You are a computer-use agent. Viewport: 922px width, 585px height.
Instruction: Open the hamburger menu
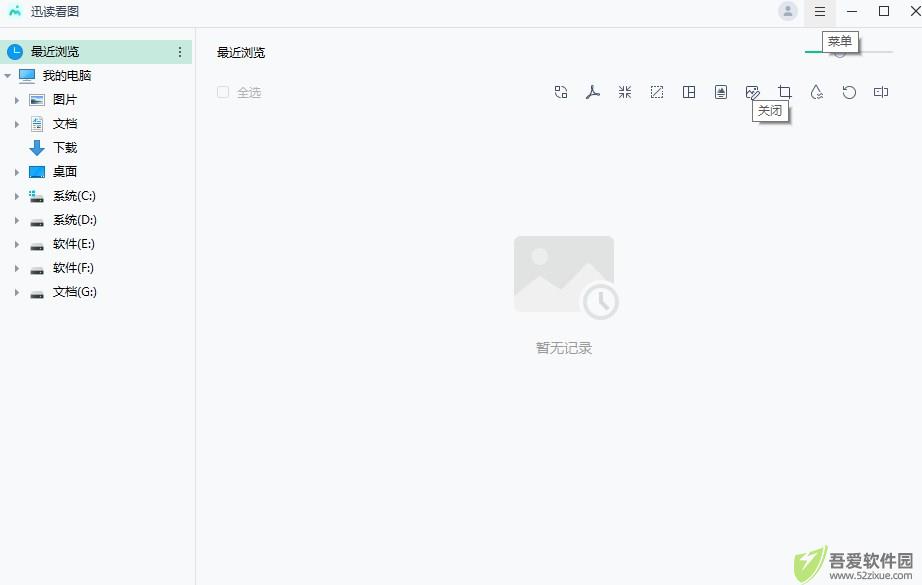click(x=820, y=12)
